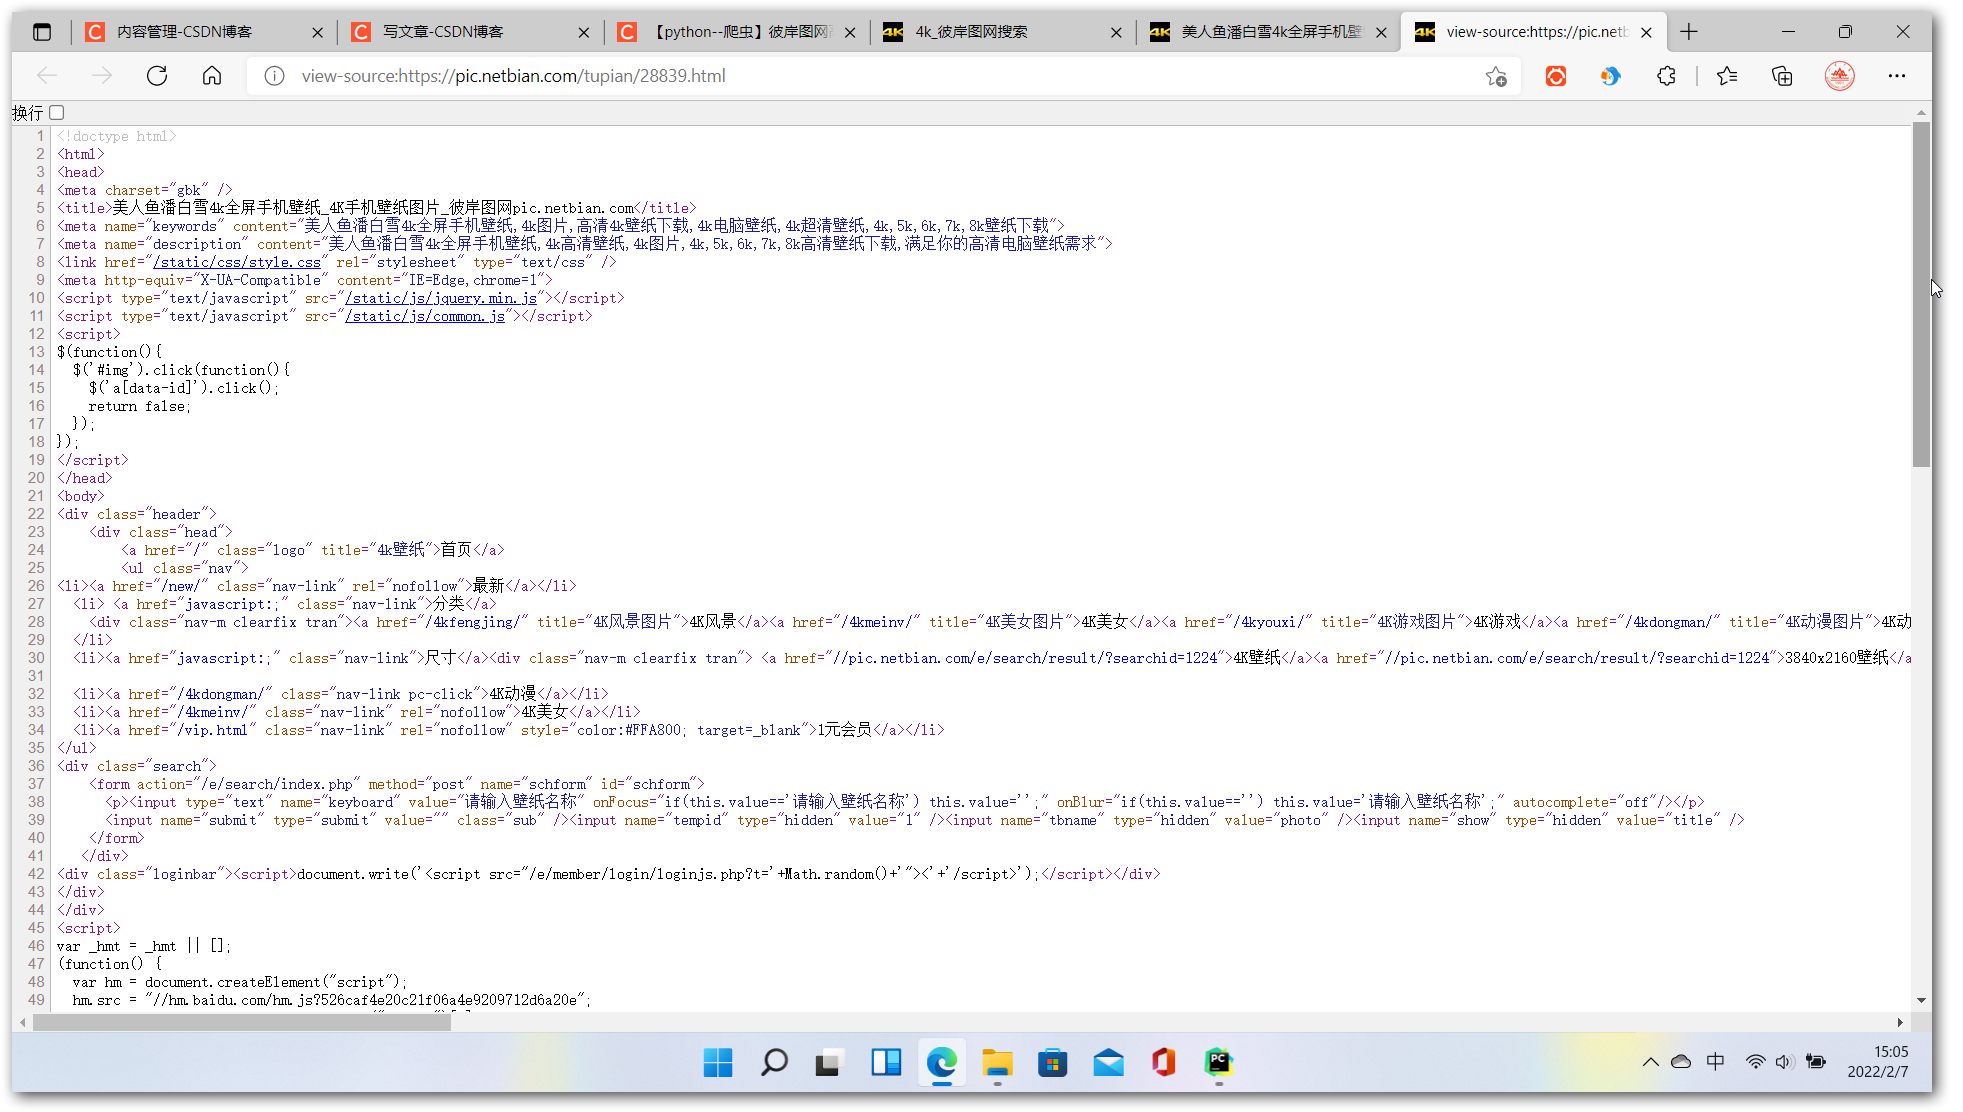
Task: Switch to 4k_彼岸图网搜索 tab
Action: coord(1002,32)
